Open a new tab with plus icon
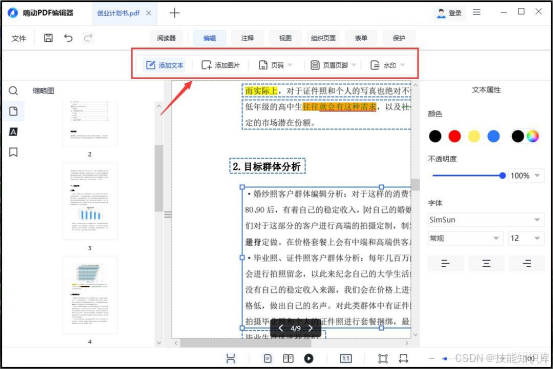 click(175, 13)
